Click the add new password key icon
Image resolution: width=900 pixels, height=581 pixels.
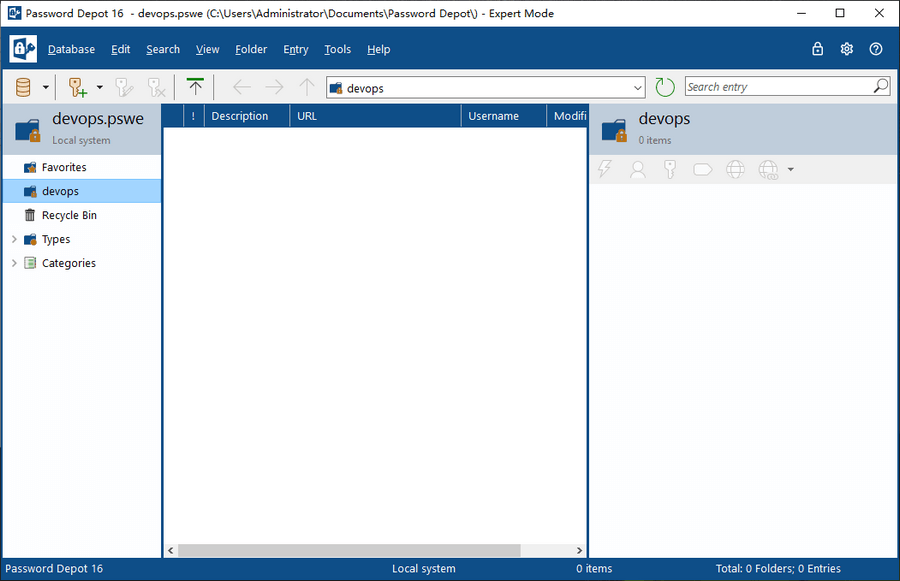pyautogui.click(x=78, y=87)
